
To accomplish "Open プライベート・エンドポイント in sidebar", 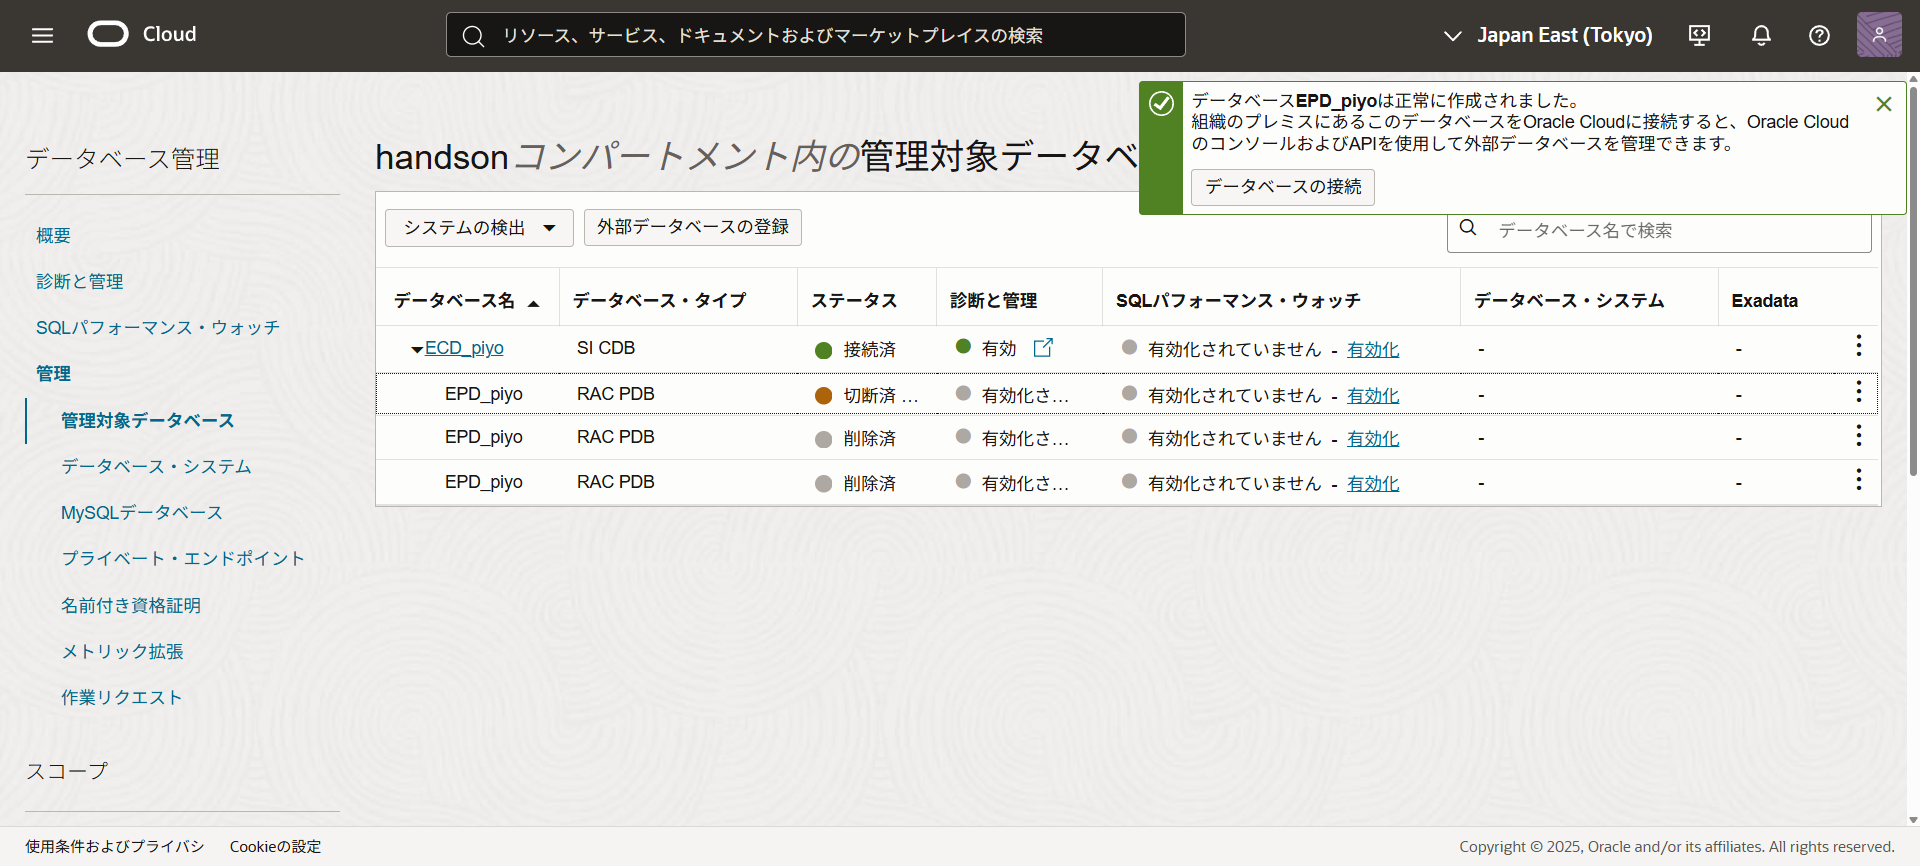I will [x=182, y=559].
